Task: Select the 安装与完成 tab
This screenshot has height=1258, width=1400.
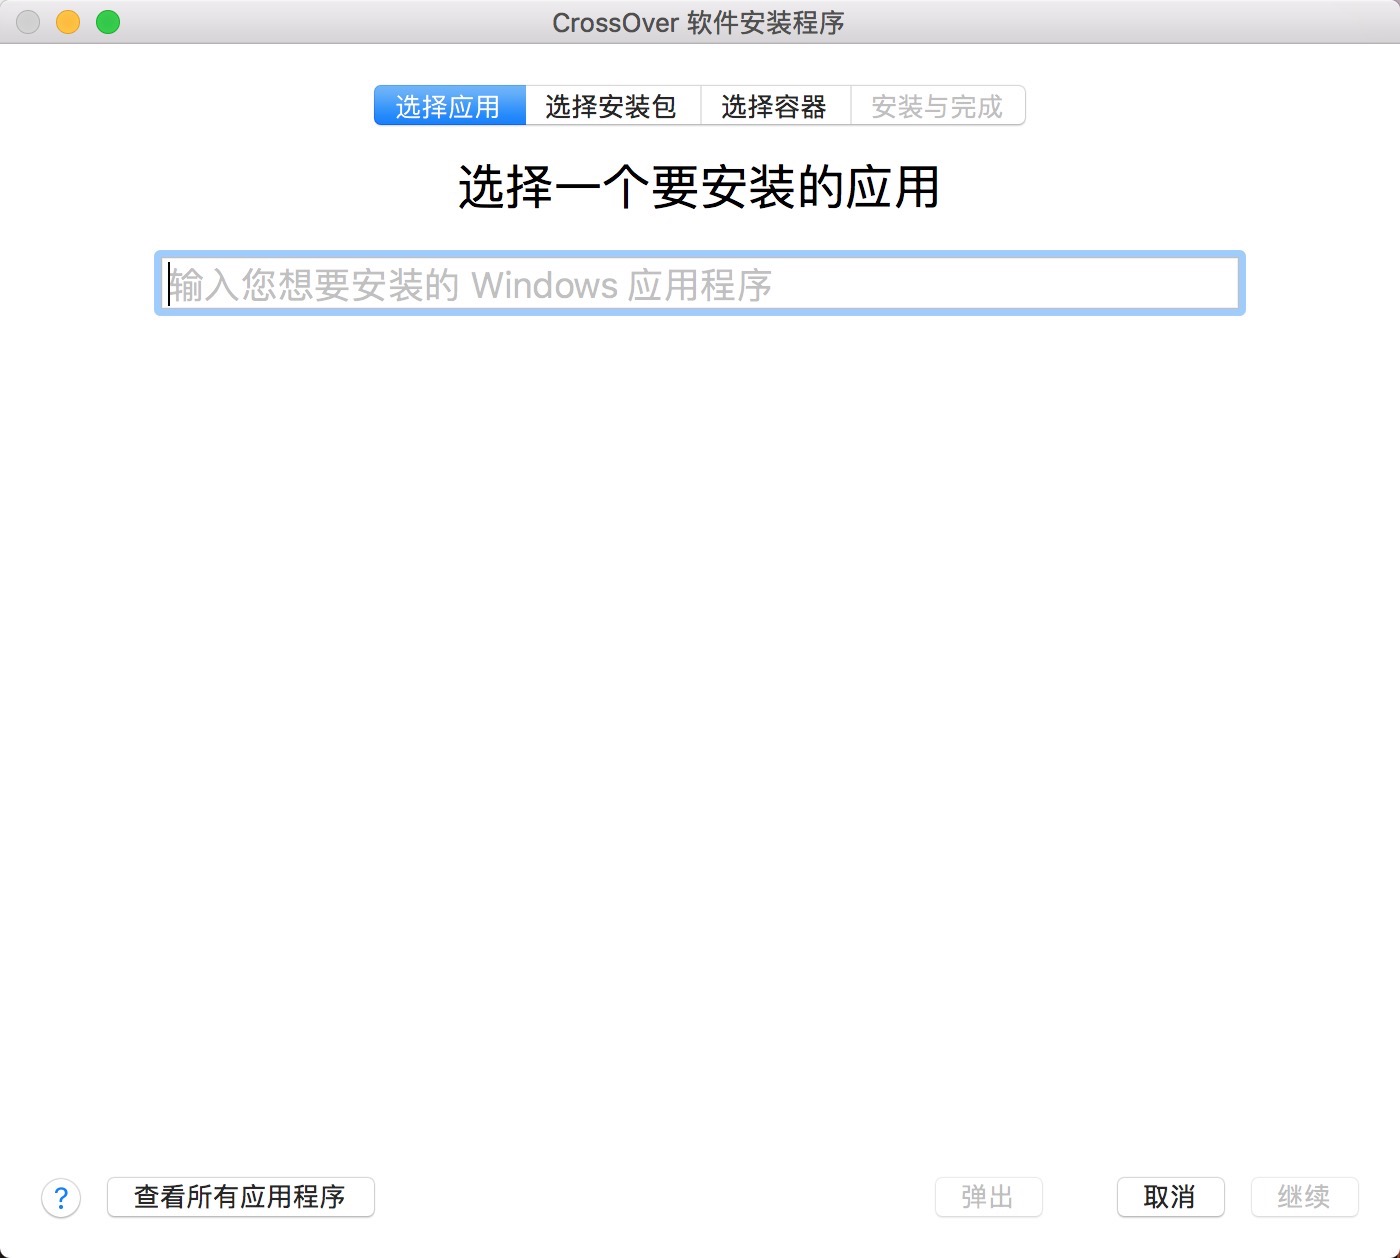Action: click(938, 106)
